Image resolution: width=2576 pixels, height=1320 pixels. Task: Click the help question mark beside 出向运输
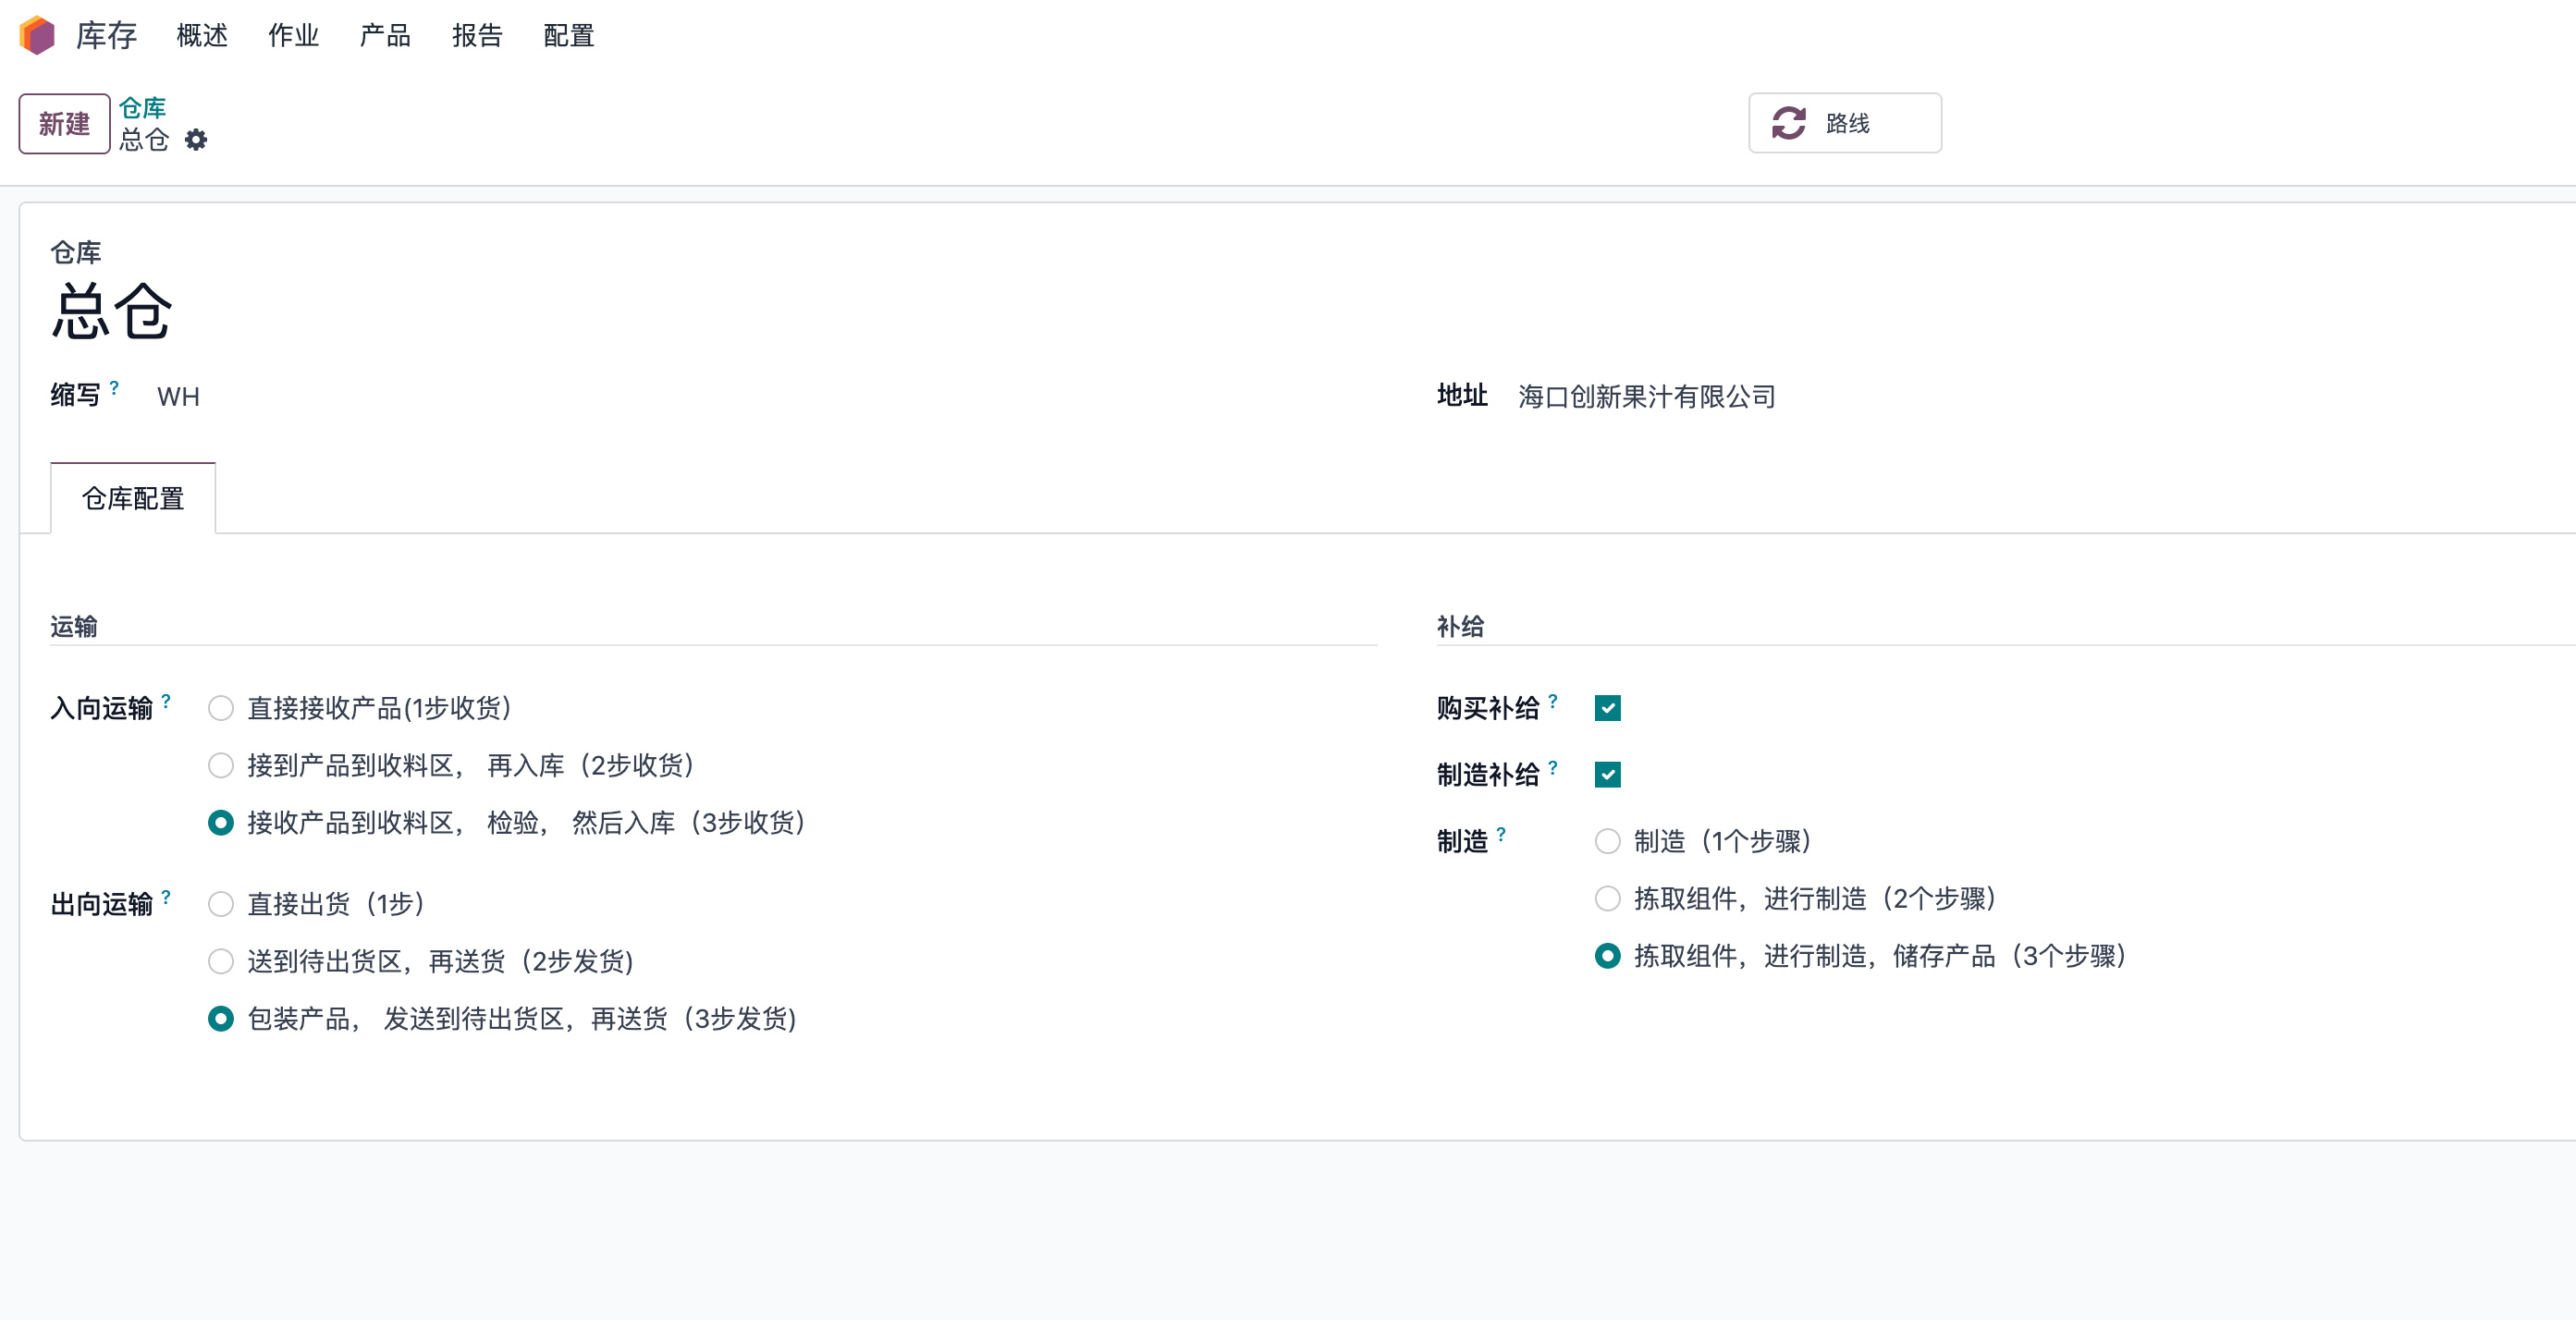click(166, 897)
